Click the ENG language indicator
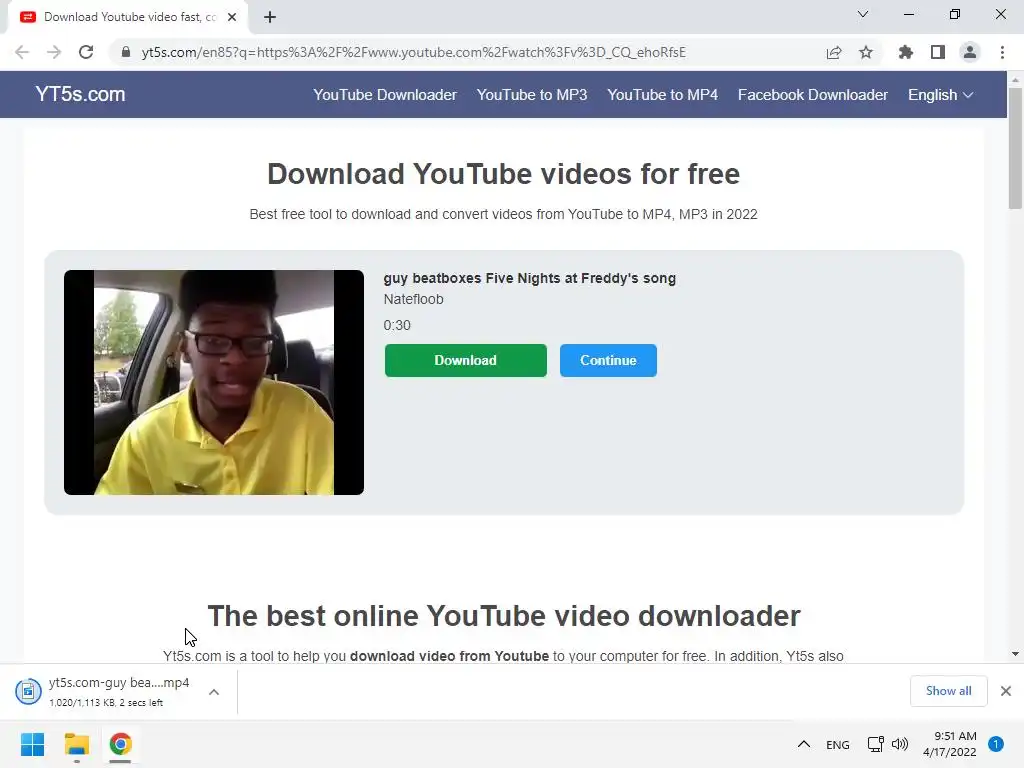 point(838,744)
